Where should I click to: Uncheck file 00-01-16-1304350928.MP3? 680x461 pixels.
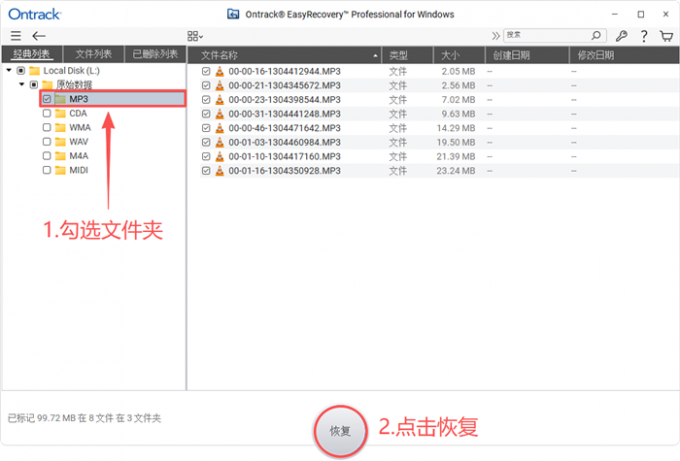pyautogui.click(x=206, y=171)
